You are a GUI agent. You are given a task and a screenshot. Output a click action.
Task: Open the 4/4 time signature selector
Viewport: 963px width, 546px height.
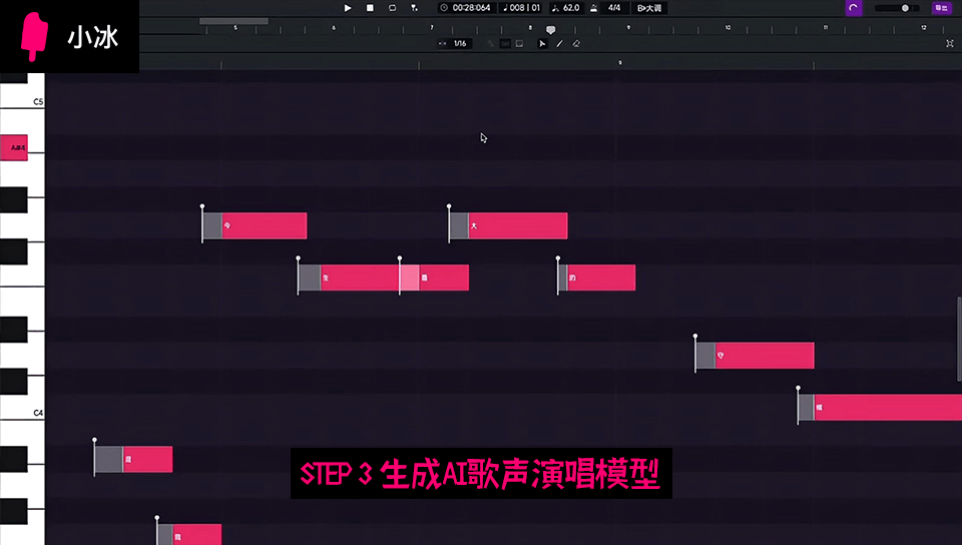point(614,8)
